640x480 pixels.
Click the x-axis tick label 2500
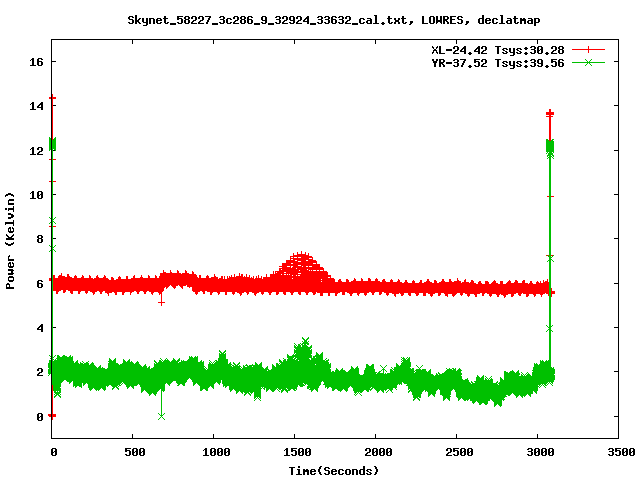pos(459,452)
